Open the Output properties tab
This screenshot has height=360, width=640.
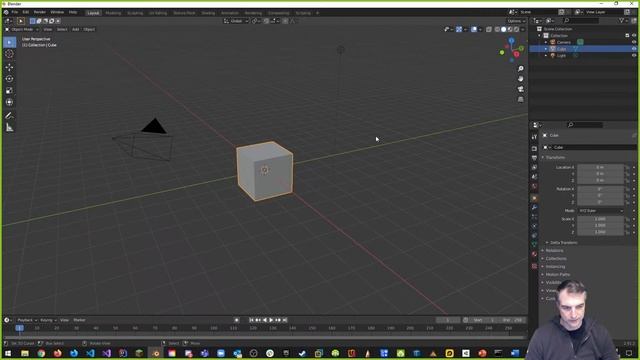coord(534,158)
